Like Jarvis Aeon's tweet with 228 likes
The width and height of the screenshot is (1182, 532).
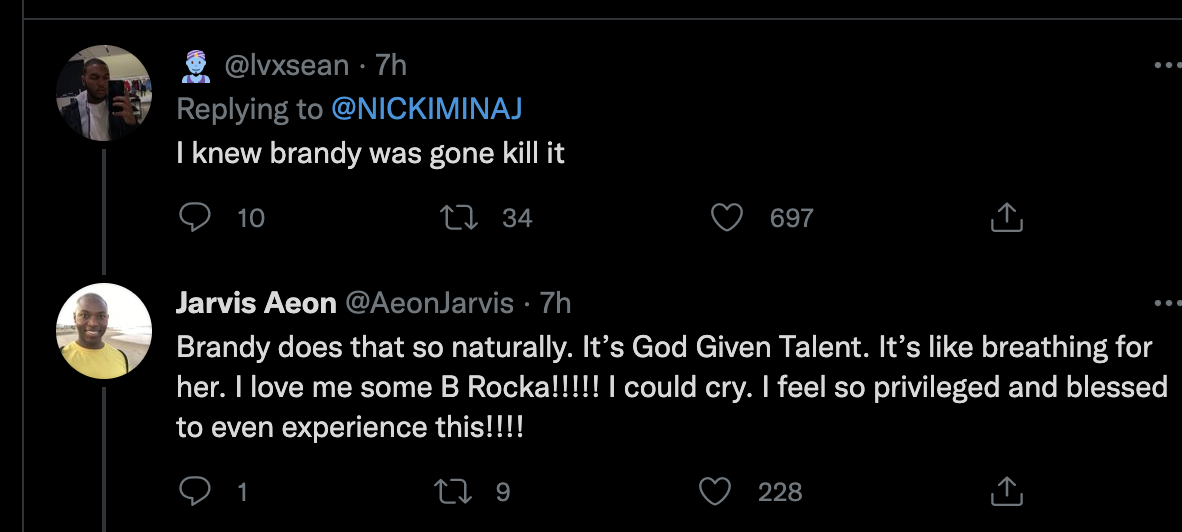[x=714, y=490]
